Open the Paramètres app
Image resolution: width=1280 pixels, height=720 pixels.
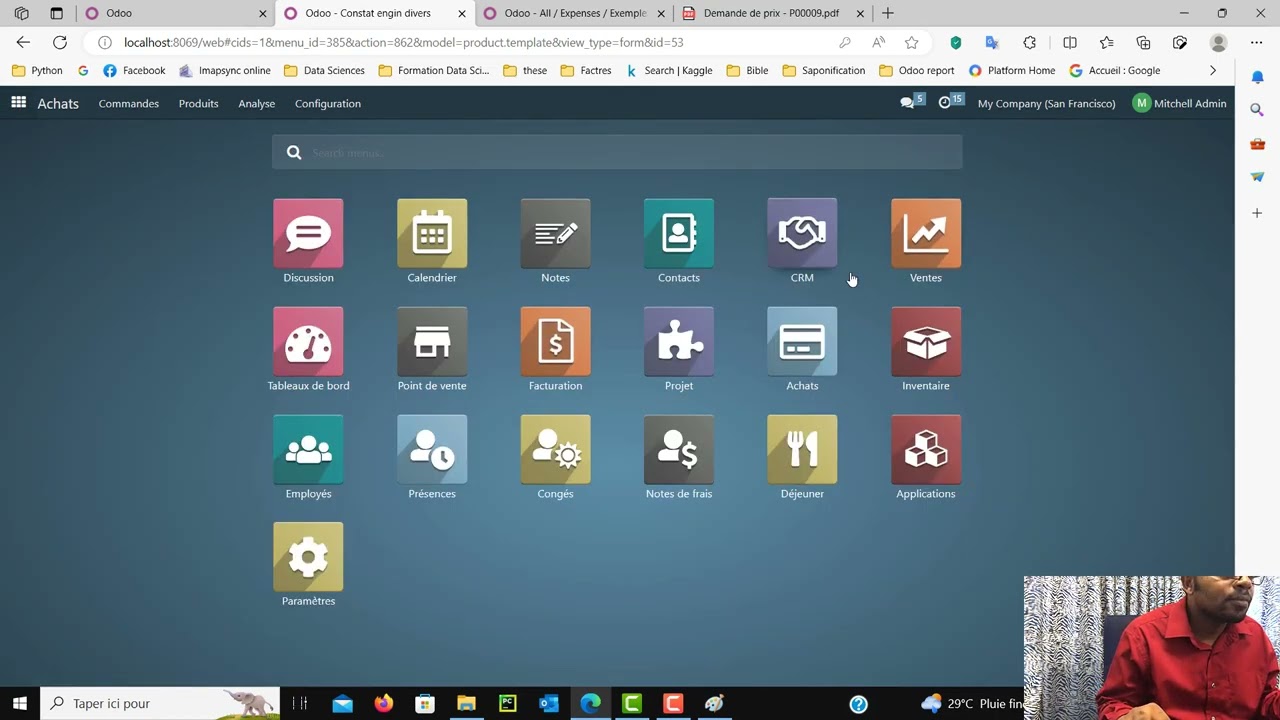click(x=308, y=557)
